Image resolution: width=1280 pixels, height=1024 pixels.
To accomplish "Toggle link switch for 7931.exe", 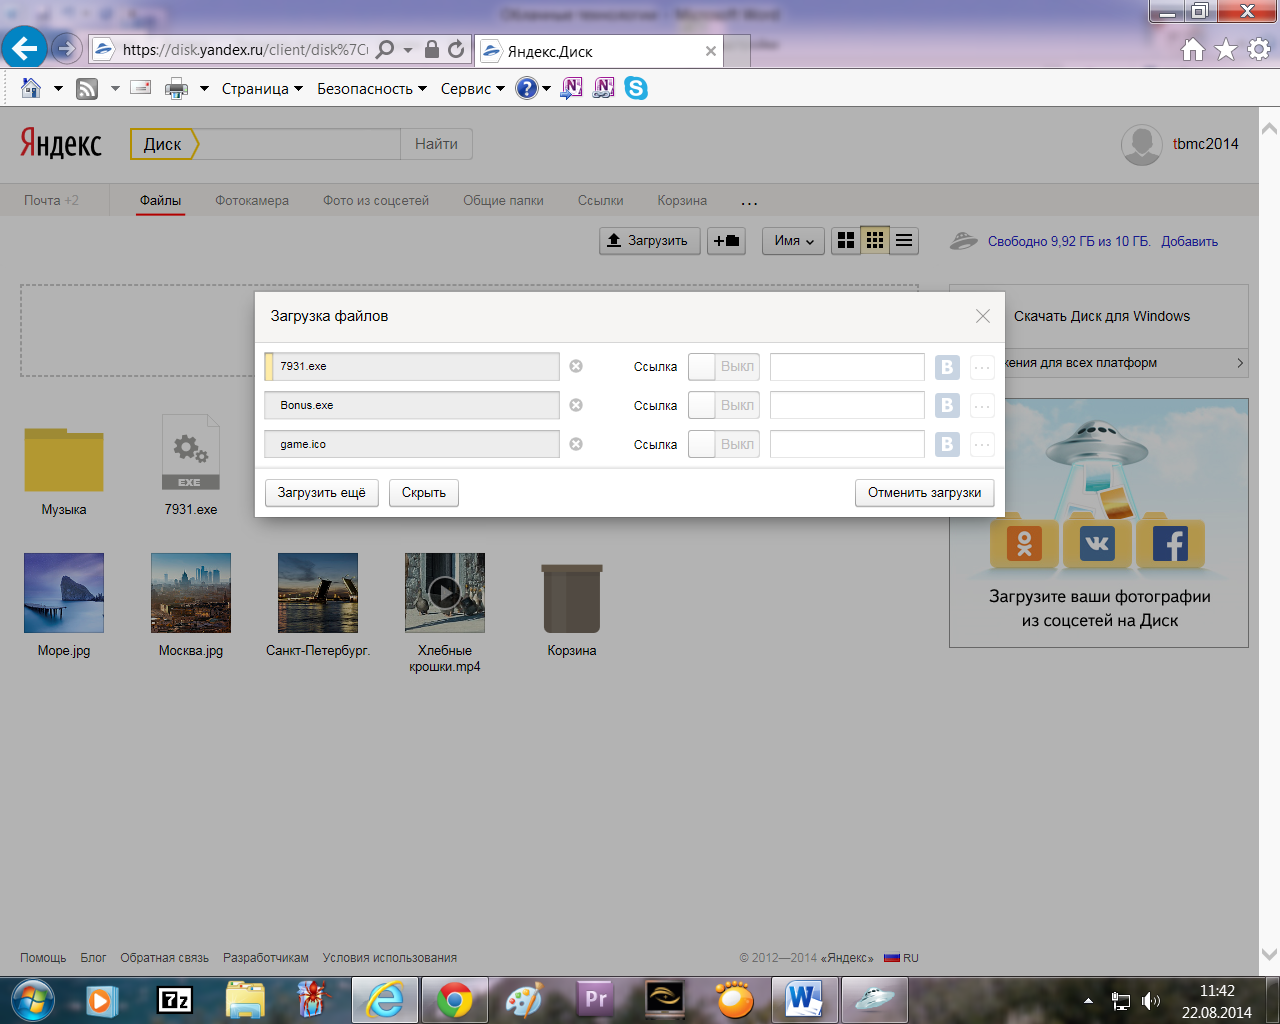I will [724, 367].
